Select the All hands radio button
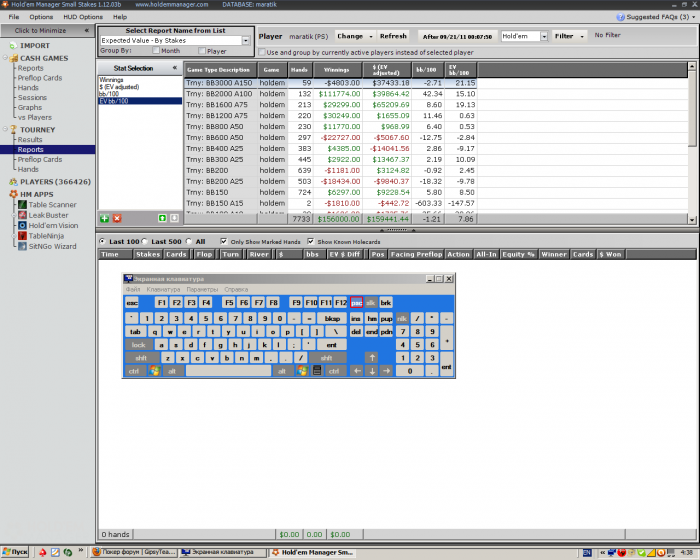Image resolution: width=700 pixels, height=560 pixels. pos(189,241)
